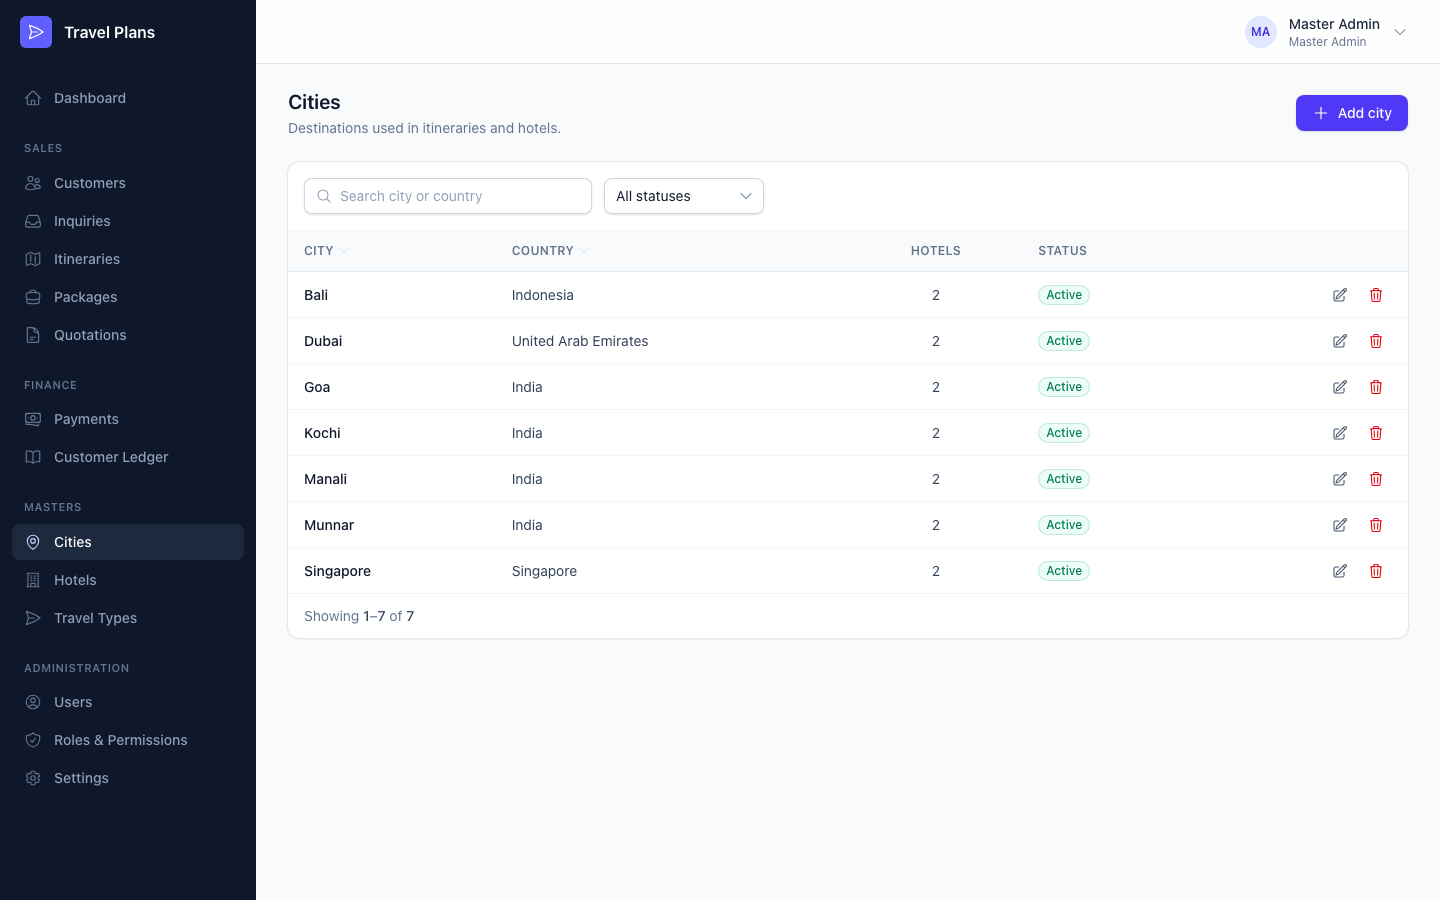Click the Travel Plans logo icon
The width and height of the screenshot is (1440, 900).
[36, 32]
